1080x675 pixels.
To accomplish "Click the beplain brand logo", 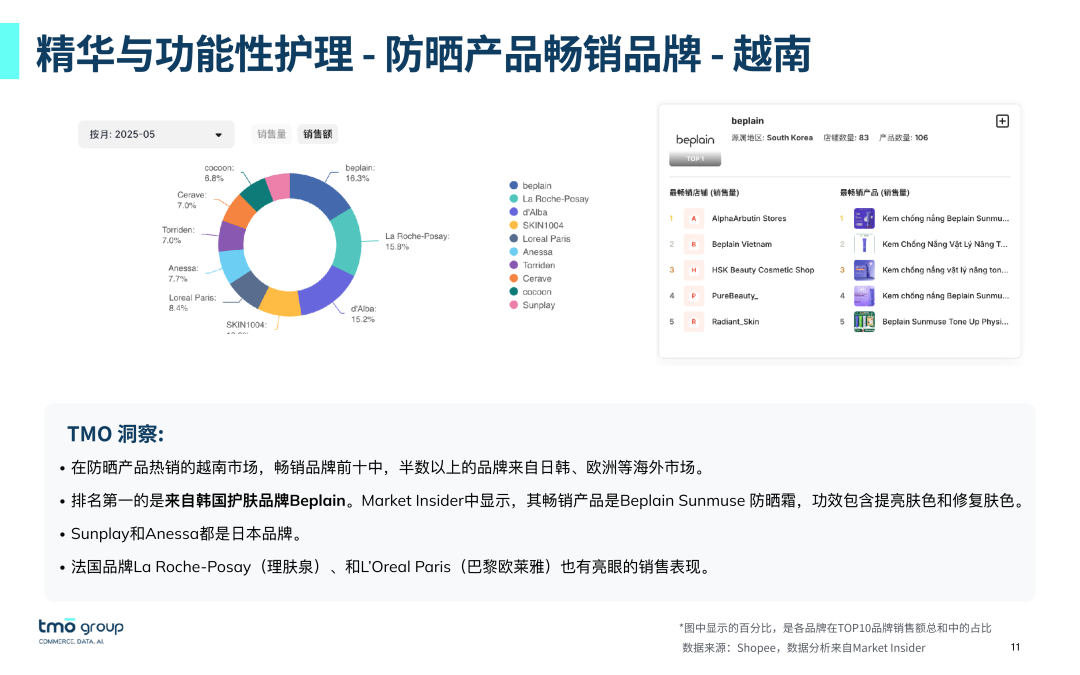I will (695, 140).
